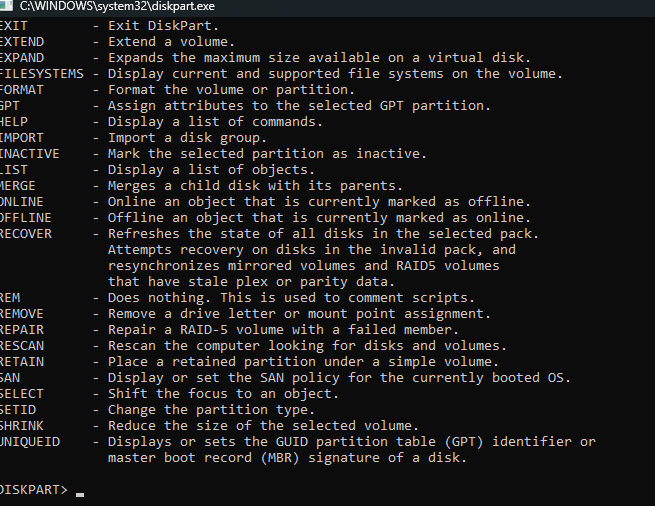Click "master boot record (MBR) signature" line
The height and width of the screenshot is (506, 655).
[286, 458]
